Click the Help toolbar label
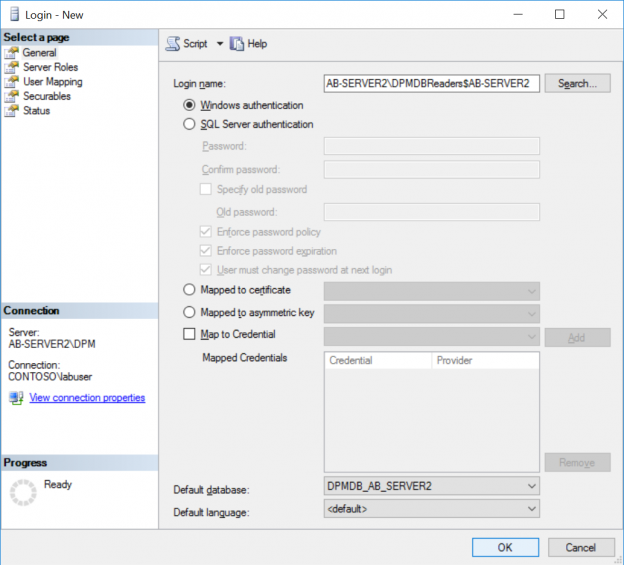Image resolution: width=624 pixels, height=565 pixels. click(x=257, y=43)
